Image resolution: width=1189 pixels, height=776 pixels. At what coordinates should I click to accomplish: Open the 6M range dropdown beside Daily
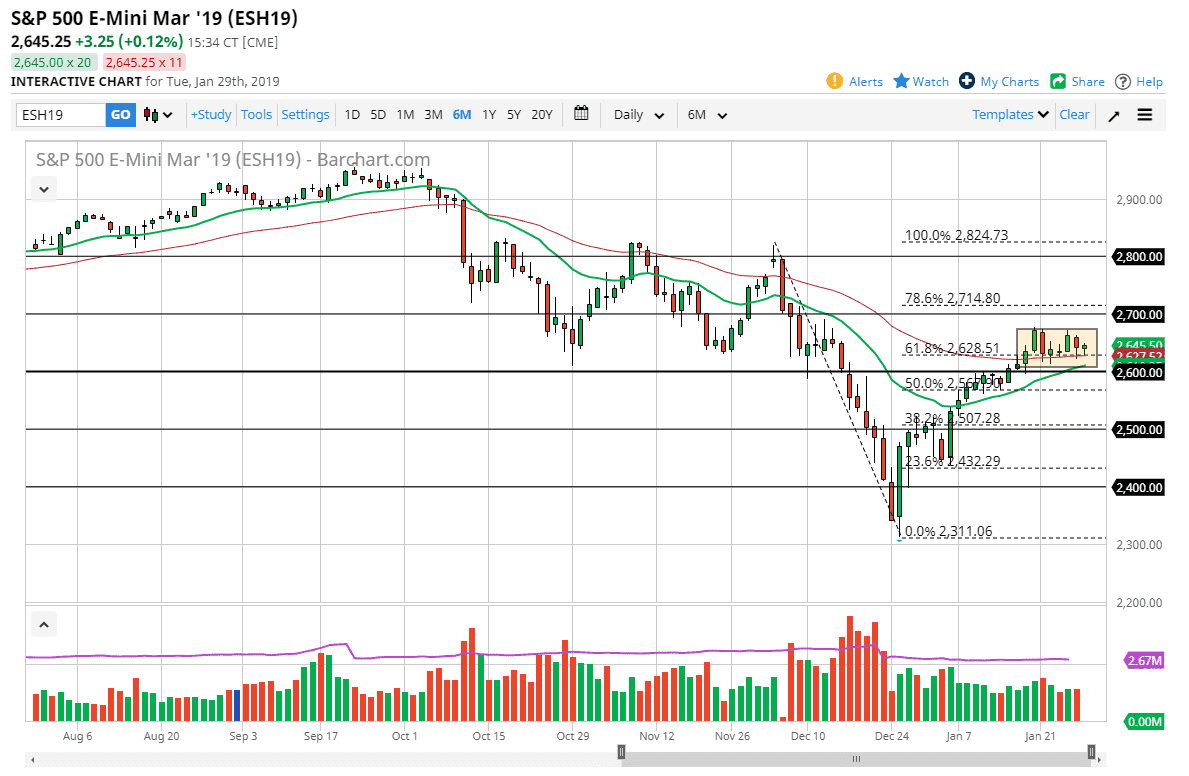point(707,115)
